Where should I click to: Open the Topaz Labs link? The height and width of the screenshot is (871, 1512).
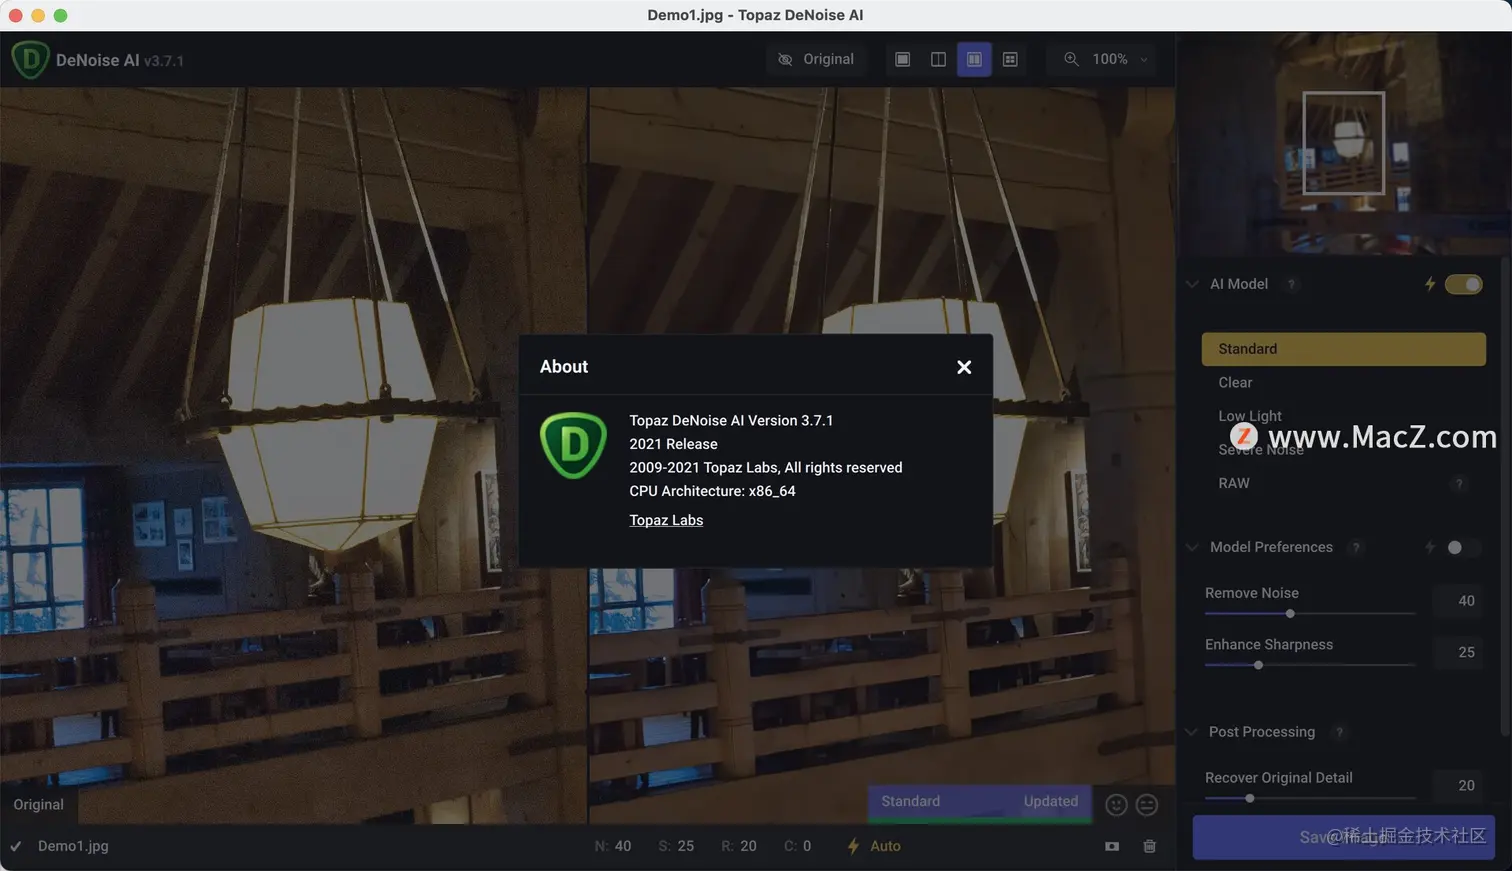pos(666,520)
